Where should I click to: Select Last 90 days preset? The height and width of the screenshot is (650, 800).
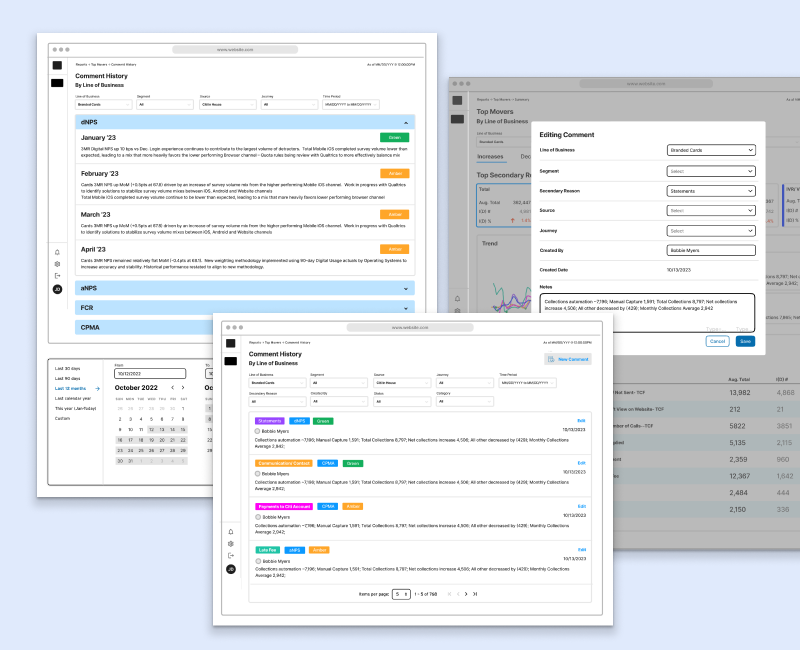[67, 379]
